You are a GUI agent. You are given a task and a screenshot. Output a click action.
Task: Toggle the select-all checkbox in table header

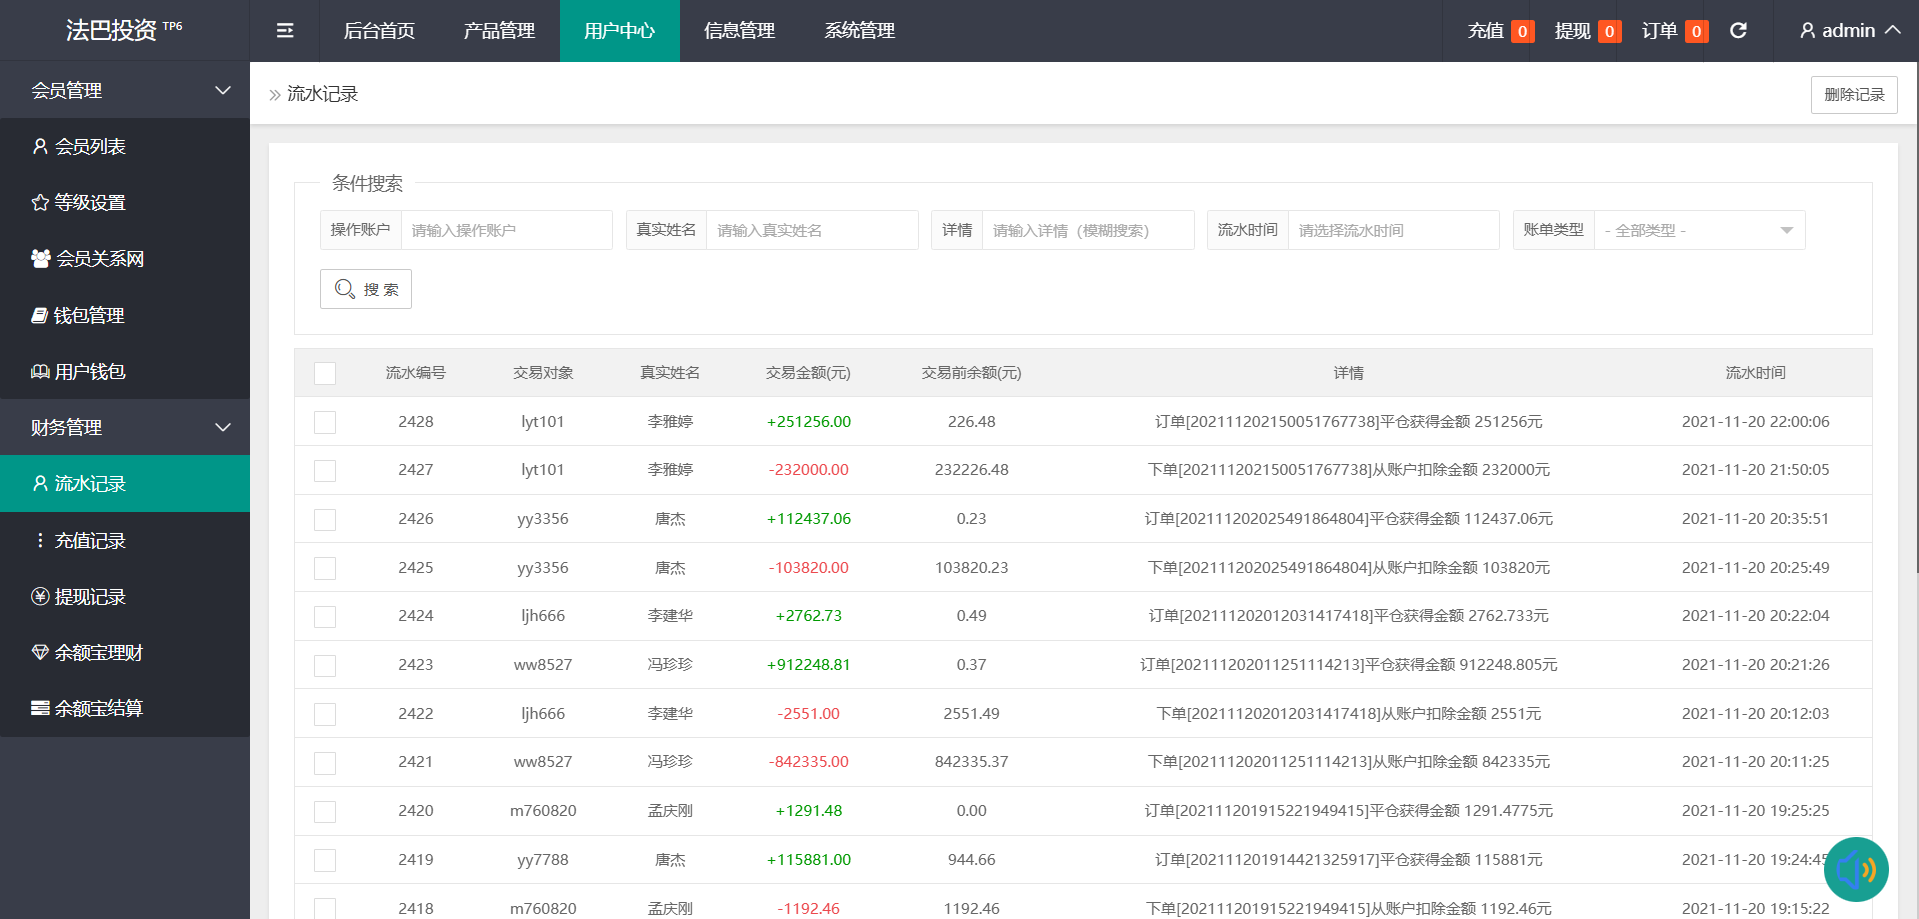click(x=325, y=373)
